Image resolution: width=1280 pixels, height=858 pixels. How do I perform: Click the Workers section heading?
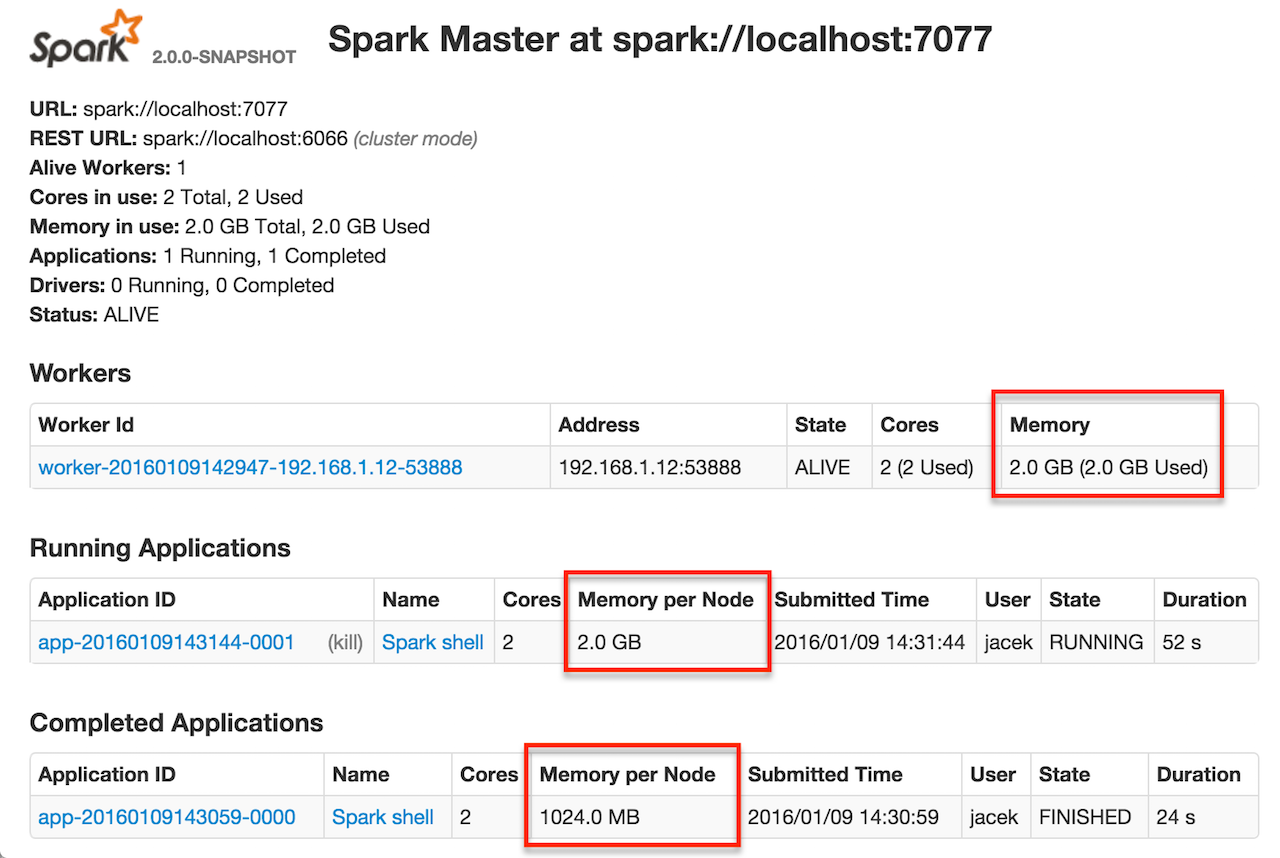click(x=80, y=373)
